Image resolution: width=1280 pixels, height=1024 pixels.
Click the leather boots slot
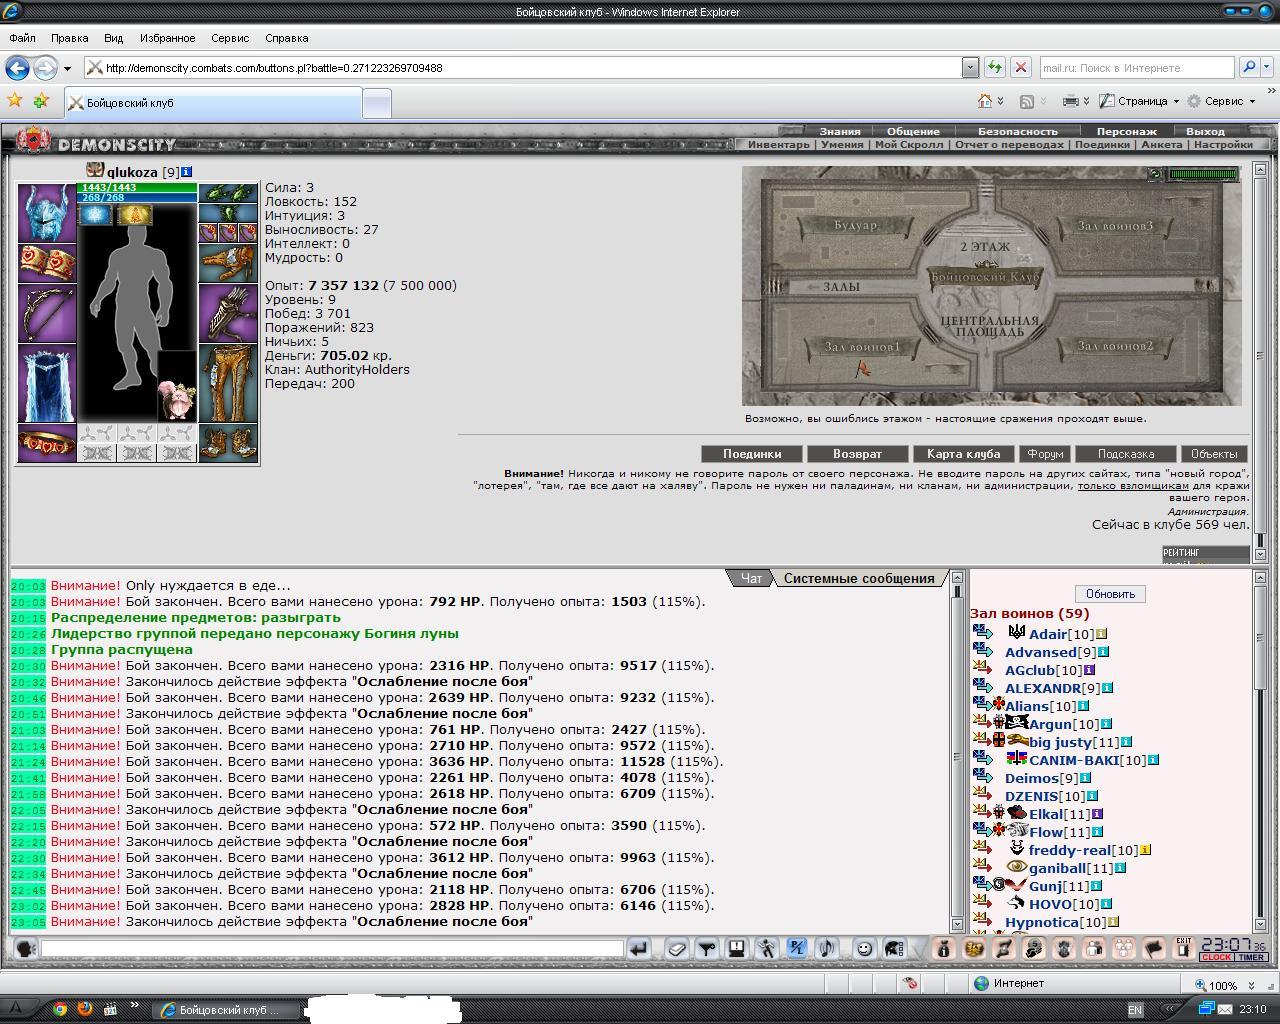coord(228,443)
